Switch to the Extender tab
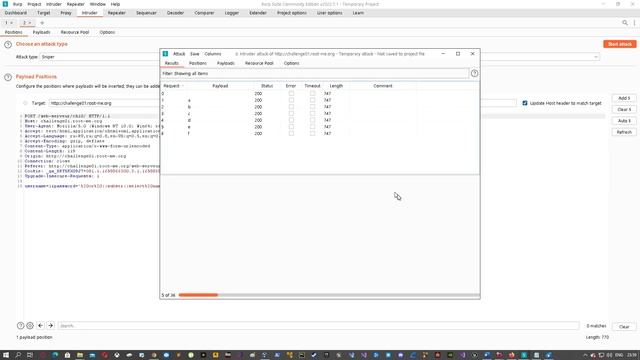Image resolution: width=640 pixels, height=360 pixels. click(x=258, y=13)
